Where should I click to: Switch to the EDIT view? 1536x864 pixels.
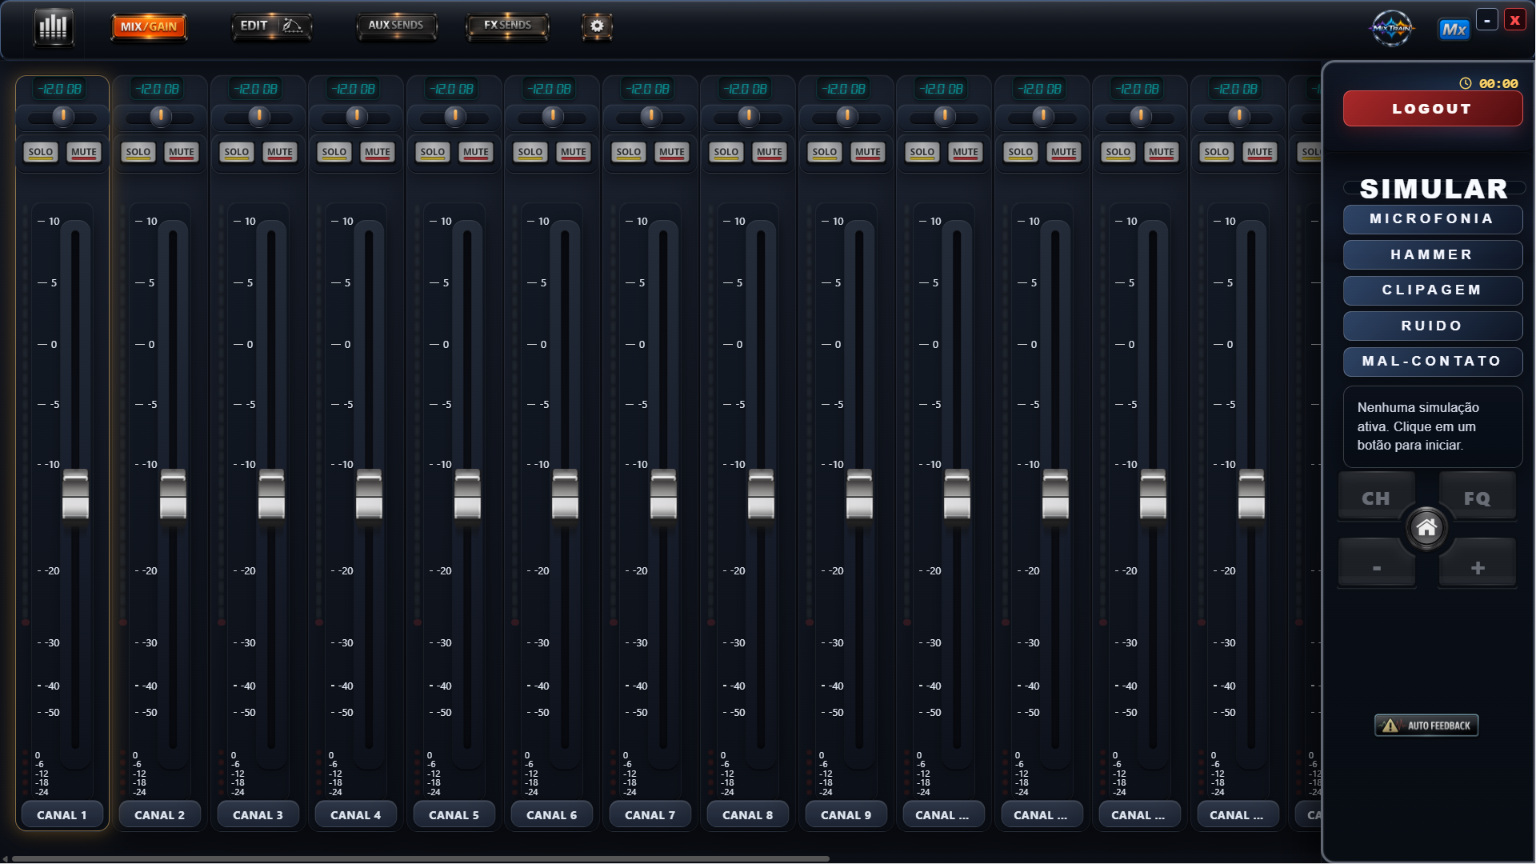271,26
